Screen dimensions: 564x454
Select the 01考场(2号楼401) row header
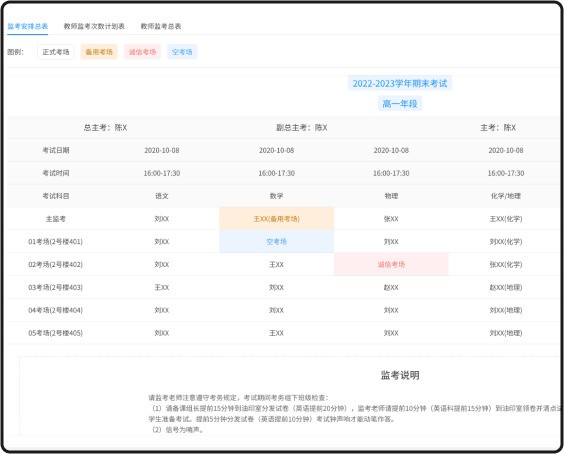(x=55, y=241)
